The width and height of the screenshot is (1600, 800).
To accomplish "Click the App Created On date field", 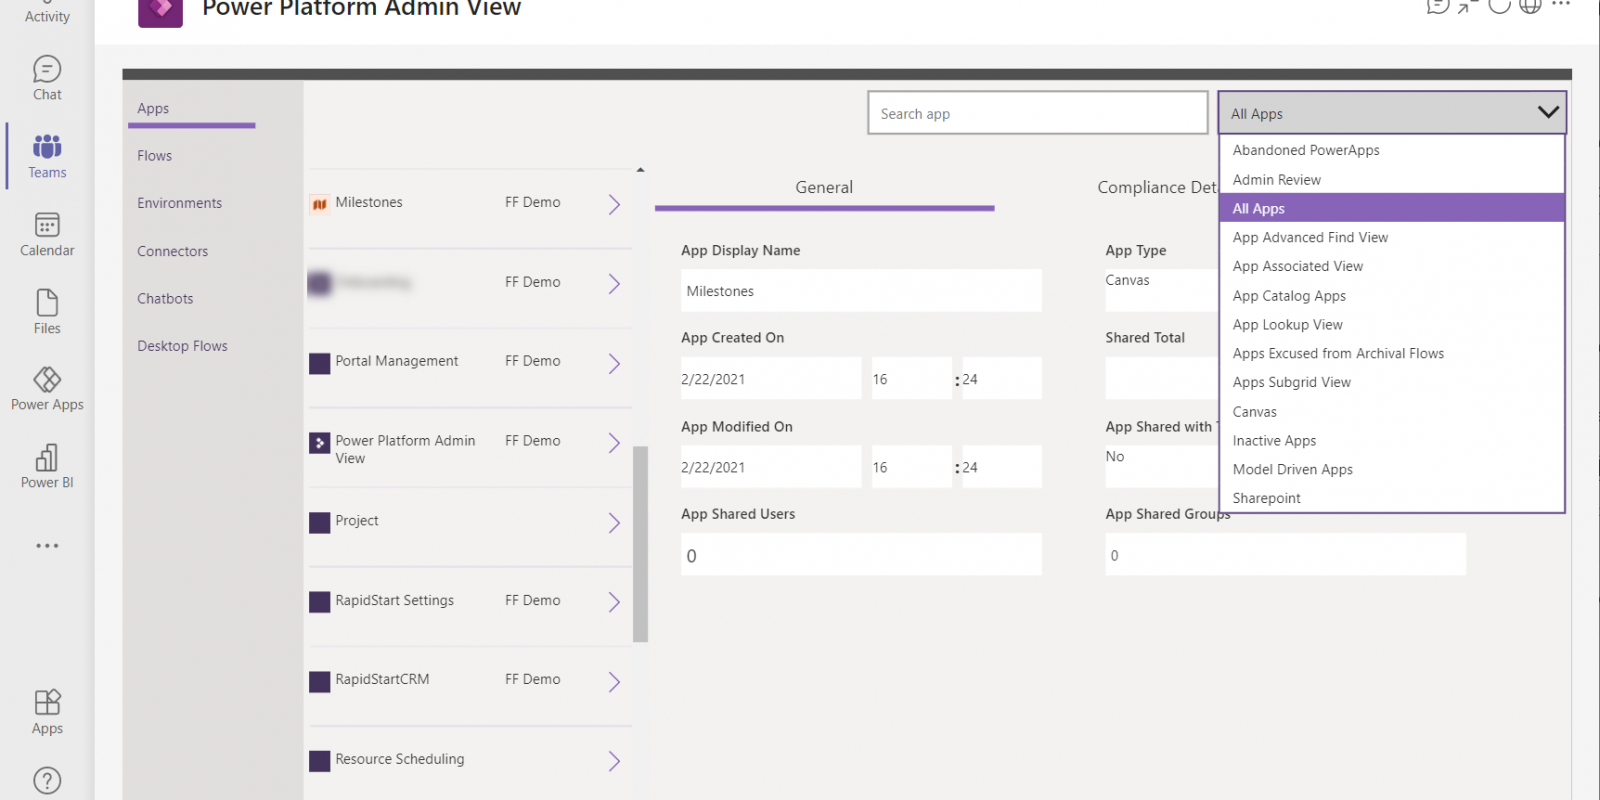I will click(771, 378).
